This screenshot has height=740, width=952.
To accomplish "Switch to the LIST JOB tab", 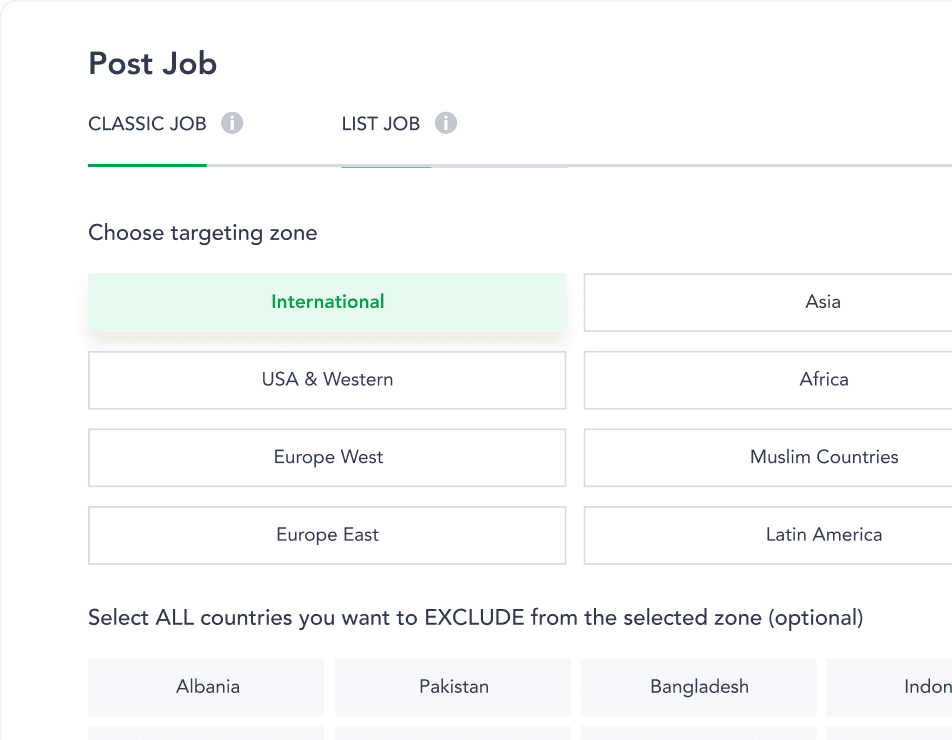I will coord(381,123).
